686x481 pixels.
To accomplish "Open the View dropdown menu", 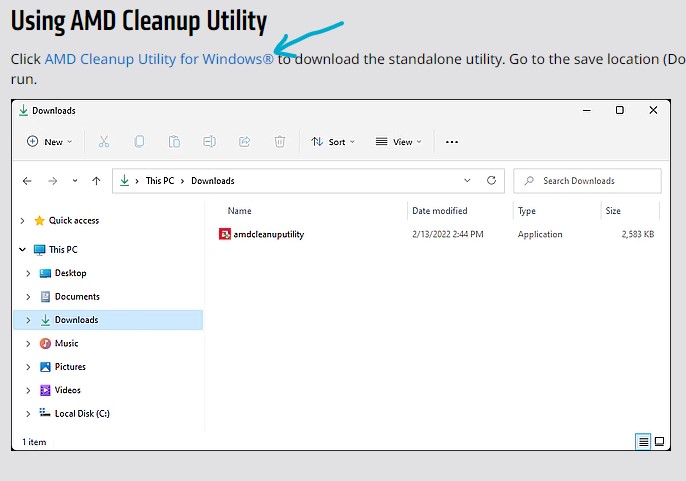I will pyautogui.click(x=398, y=142).
